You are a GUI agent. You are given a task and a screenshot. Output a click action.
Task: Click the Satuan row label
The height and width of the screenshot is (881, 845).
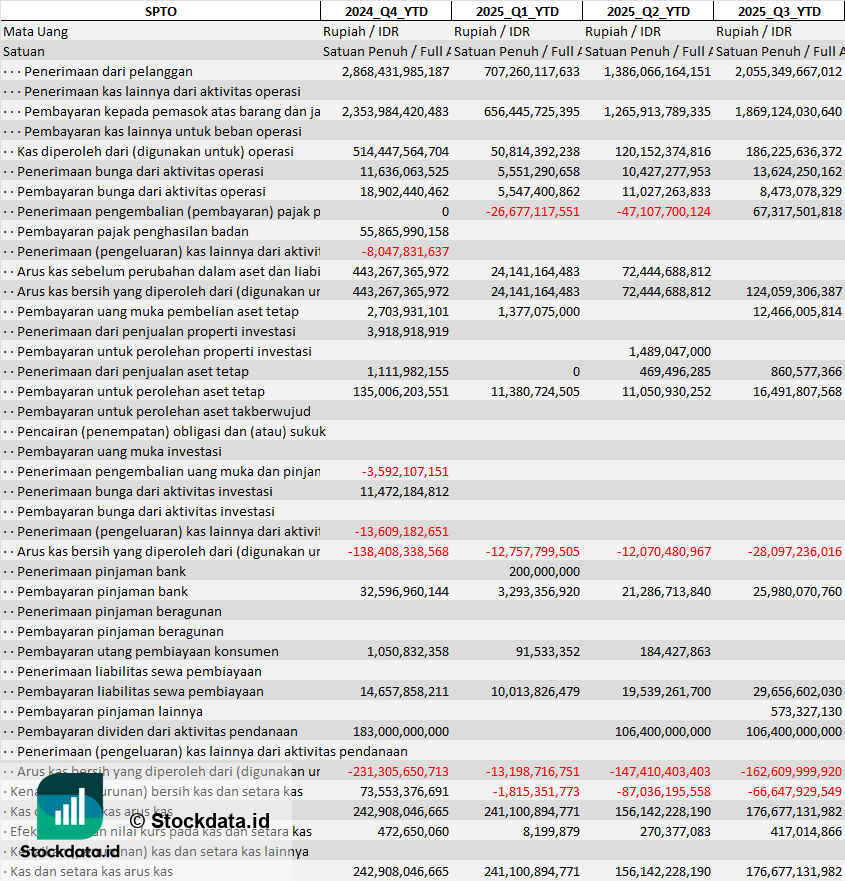pyautogui.click(x=24, y=52)
